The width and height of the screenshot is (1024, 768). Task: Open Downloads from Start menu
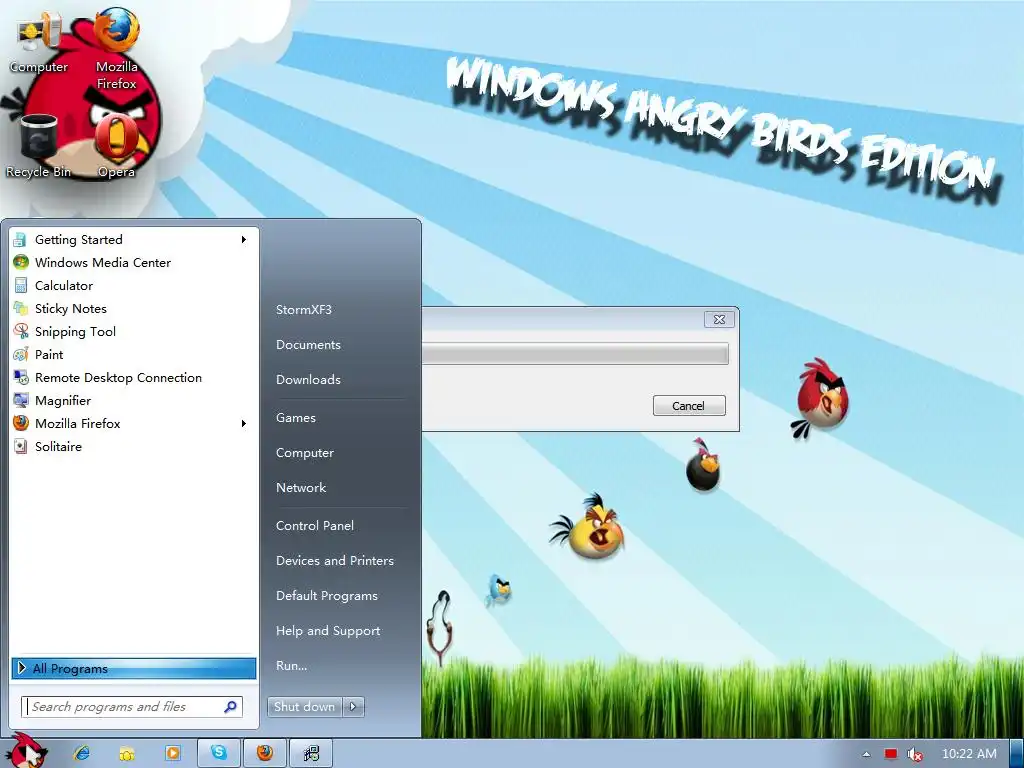click(x=308, y=379)
